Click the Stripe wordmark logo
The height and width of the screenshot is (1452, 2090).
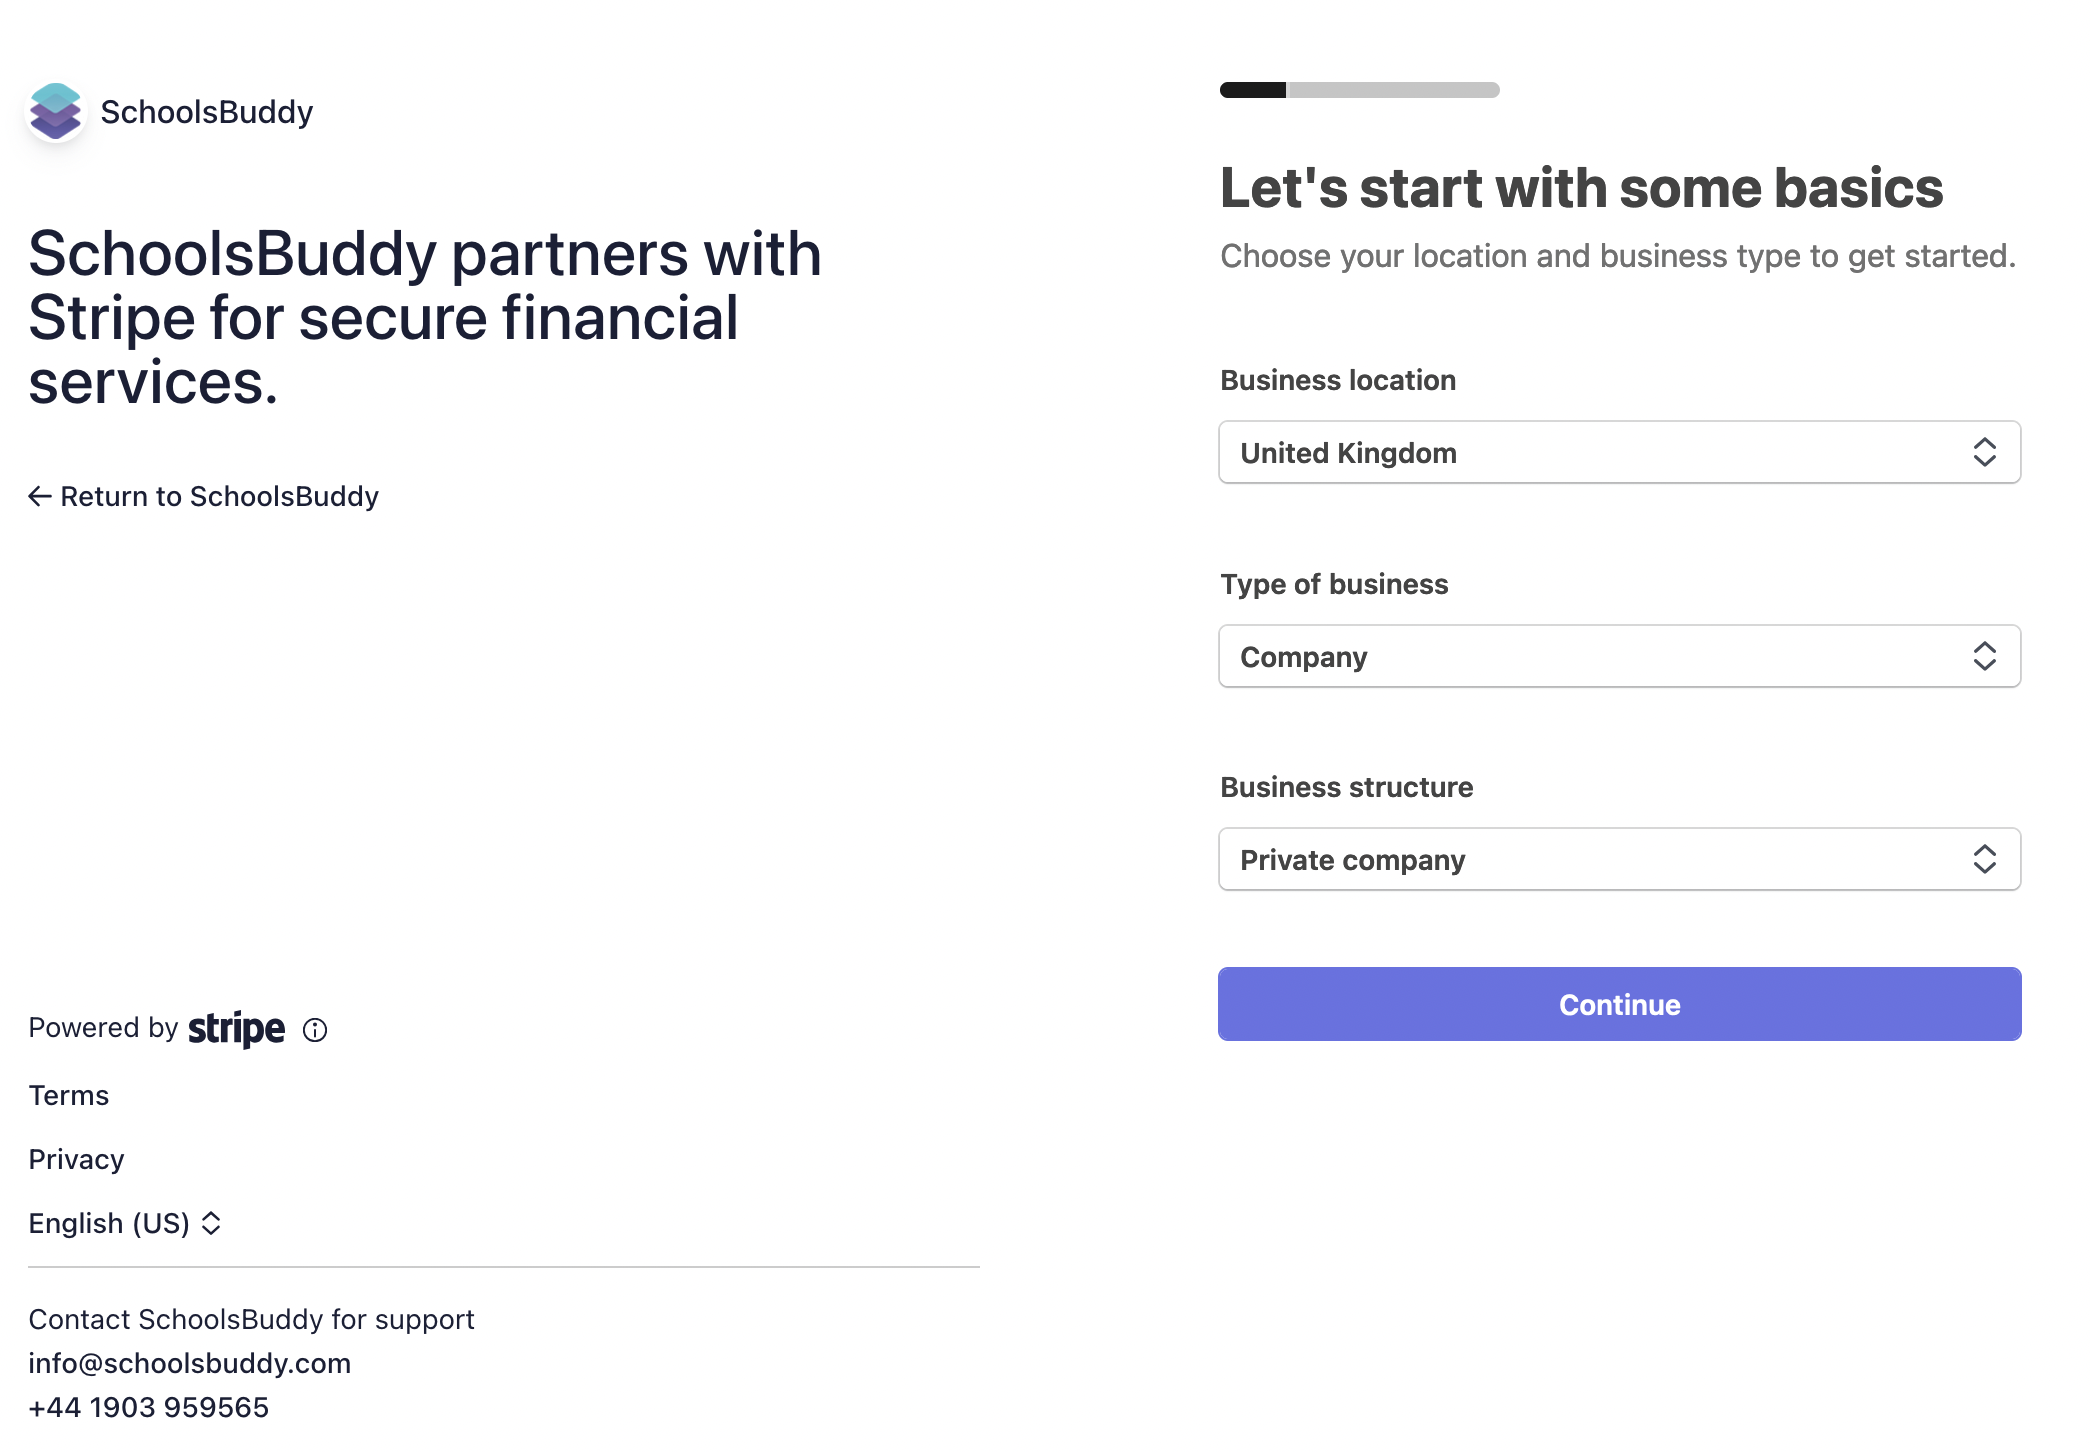coord(236,1029)
